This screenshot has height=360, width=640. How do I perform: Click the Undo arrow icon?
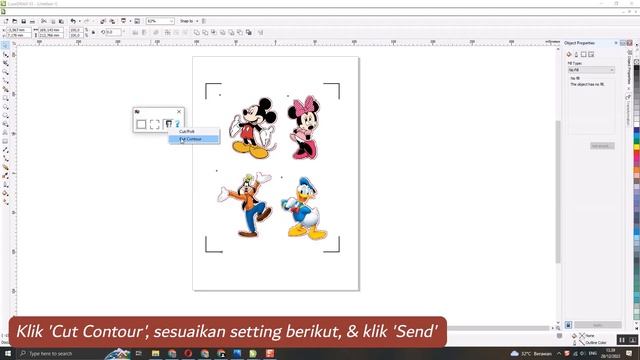click(73, 21)
